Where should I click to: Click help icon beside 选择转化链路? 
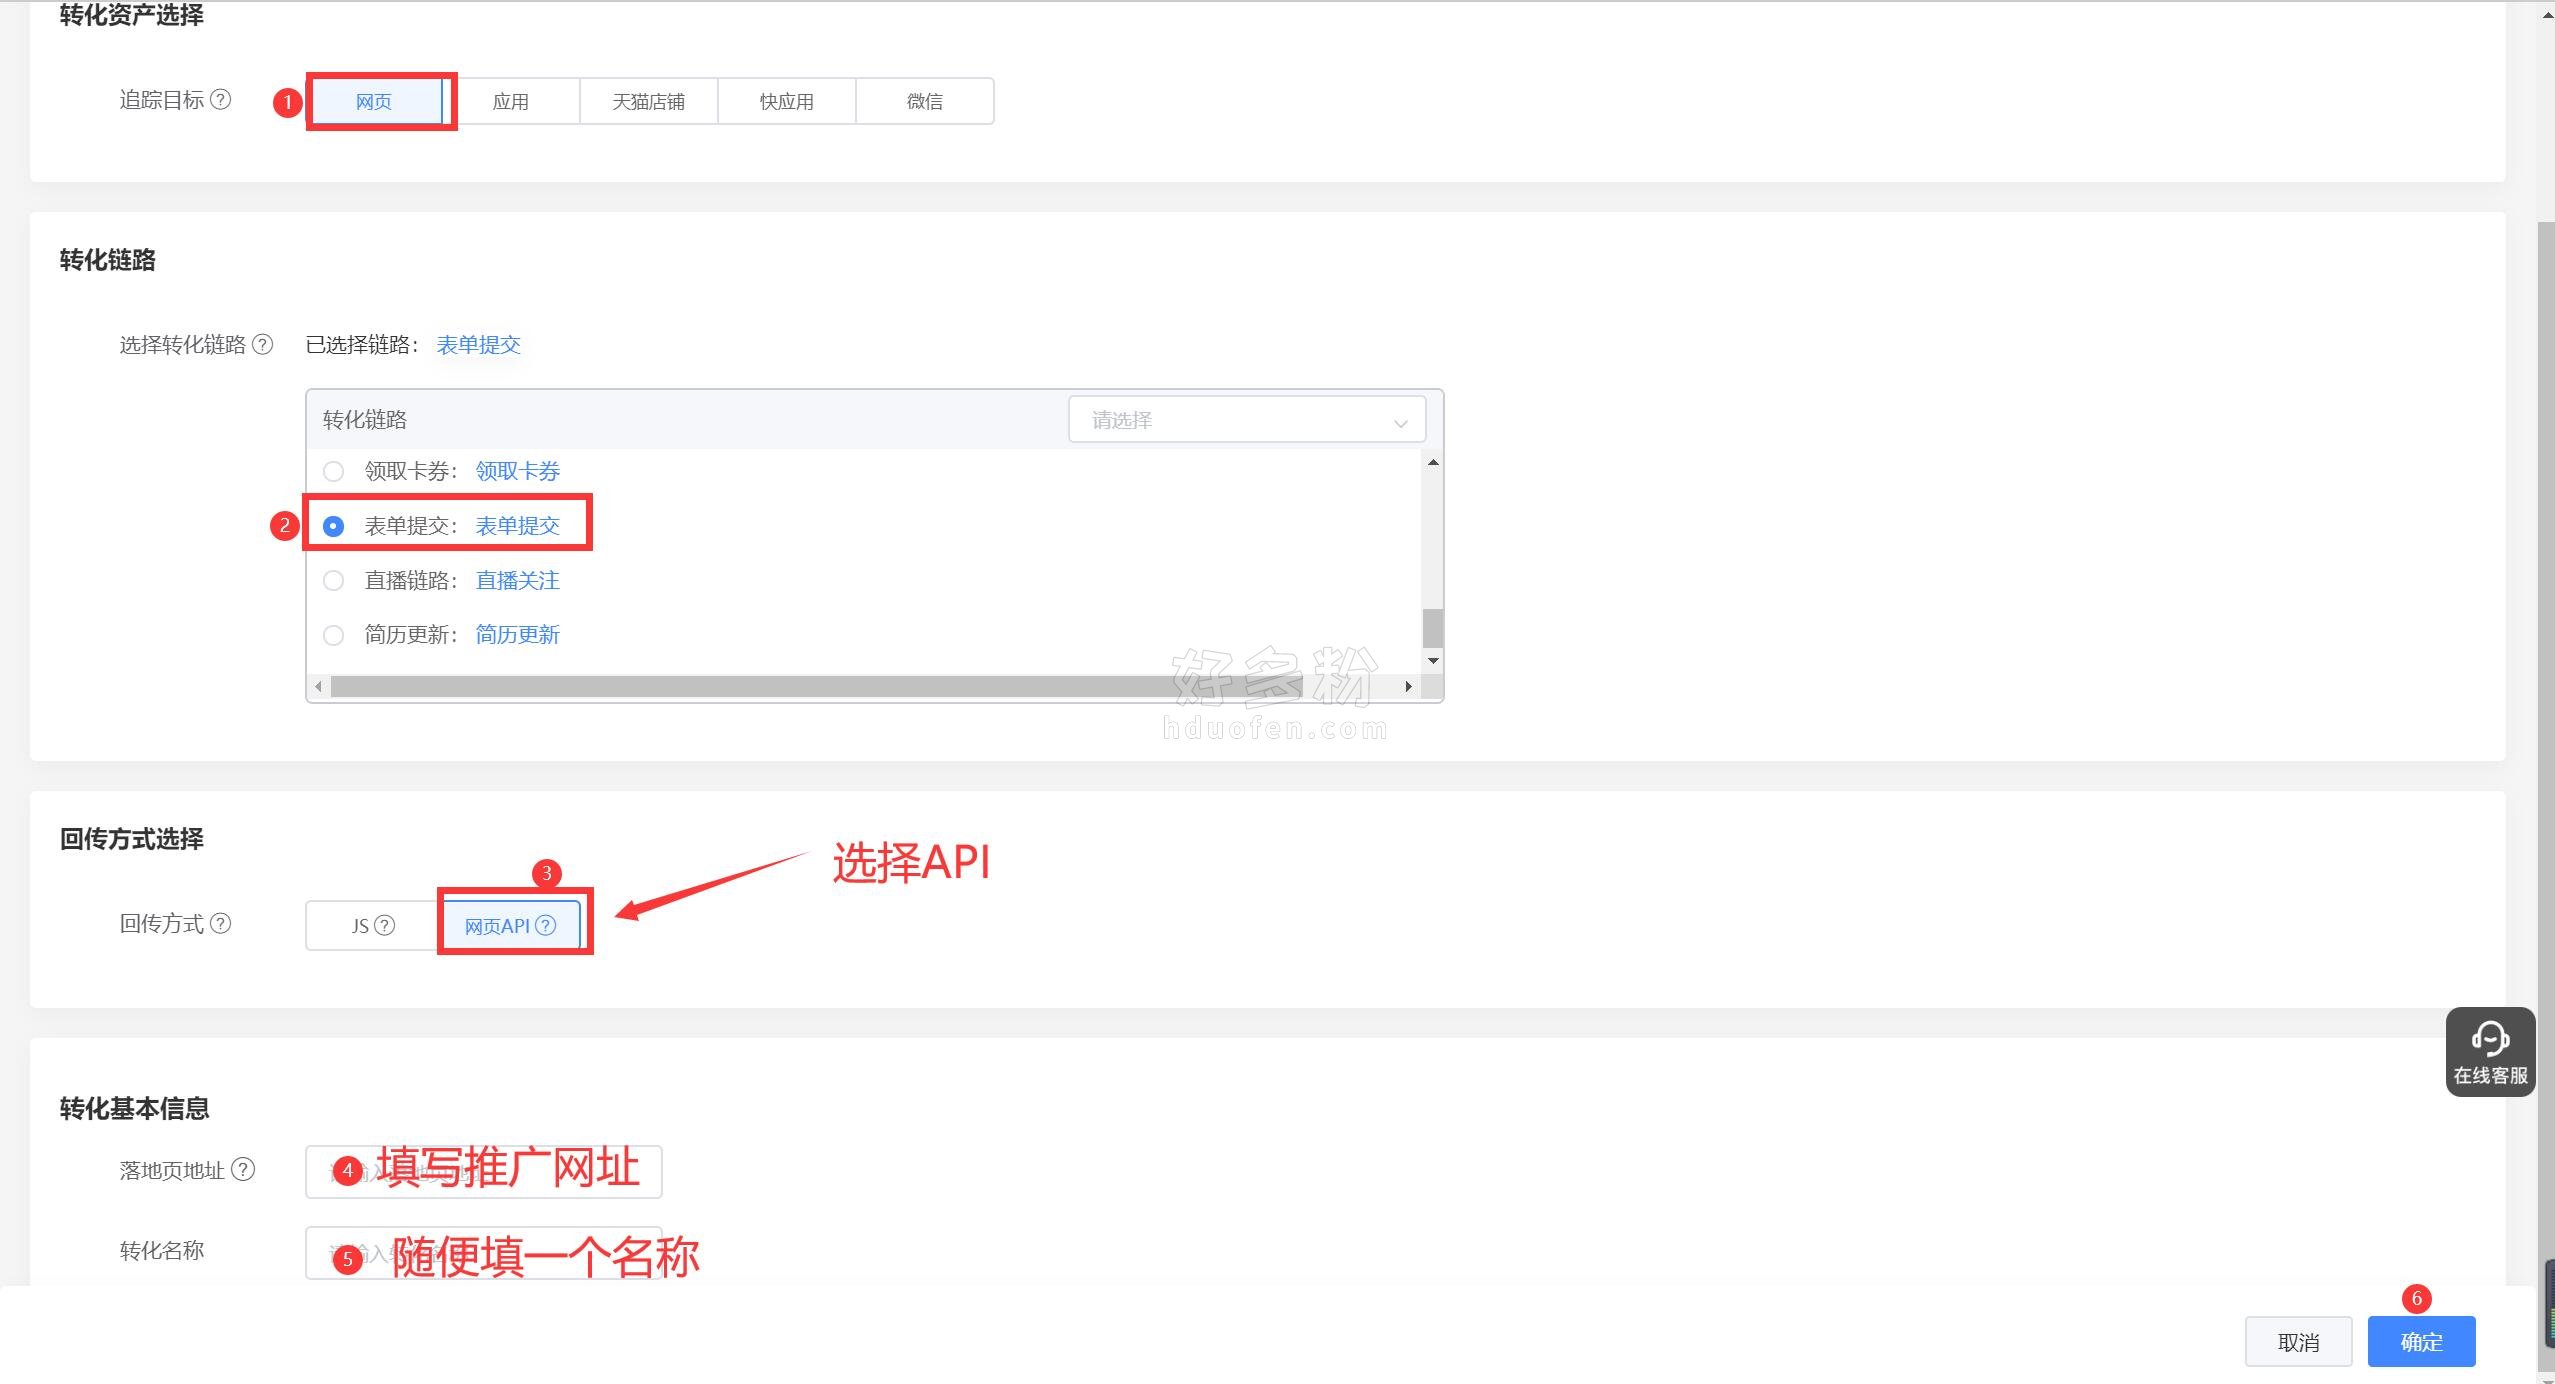[262, 345]
